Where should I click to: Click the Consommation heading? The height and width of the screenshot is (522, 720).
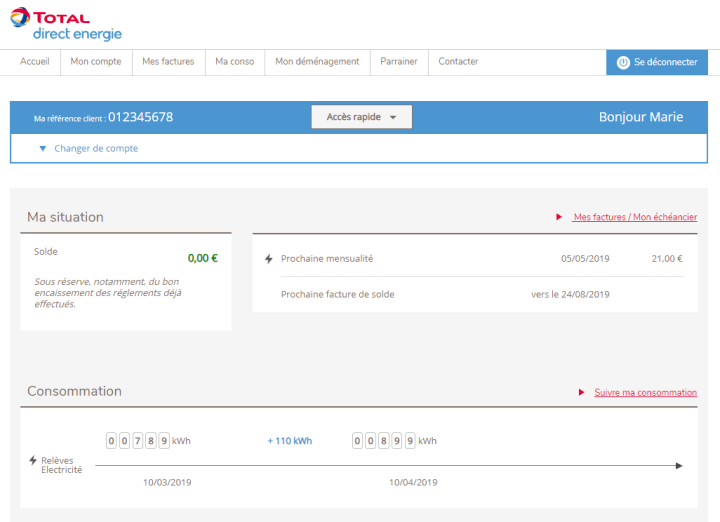click(x=74, y=391)
